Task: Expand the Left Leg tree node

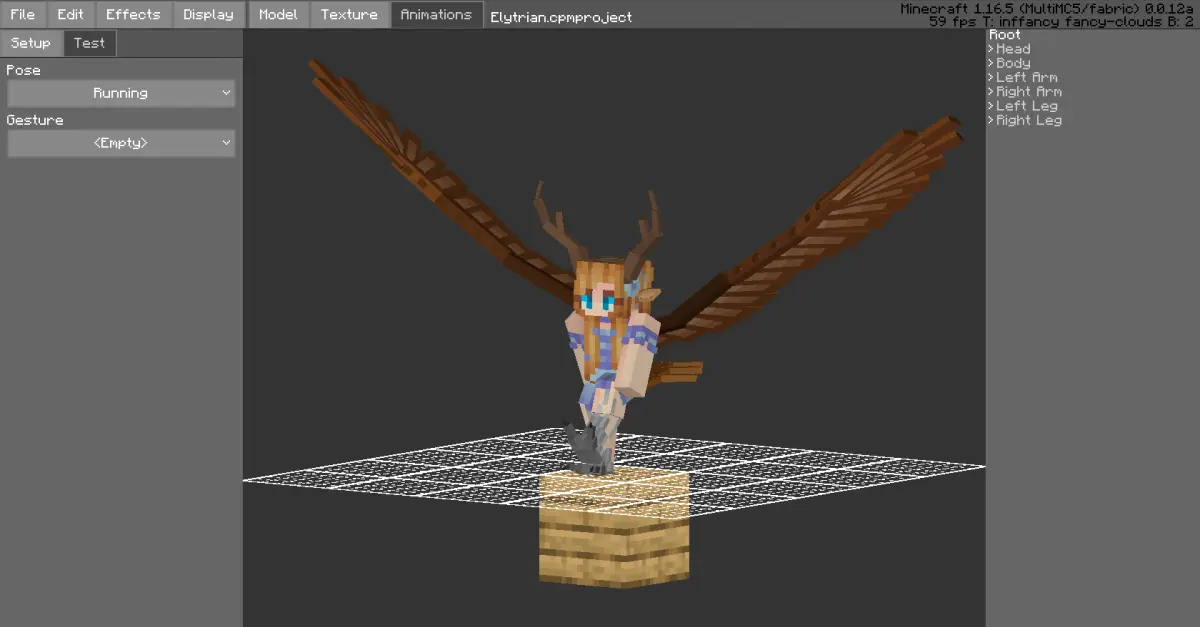Action: (x=992, y=105)
